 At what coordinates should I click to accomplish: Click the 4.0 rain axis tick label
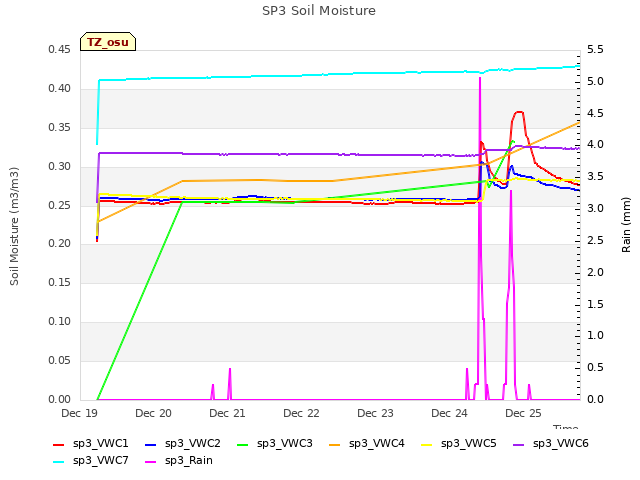tap(595, 145)
